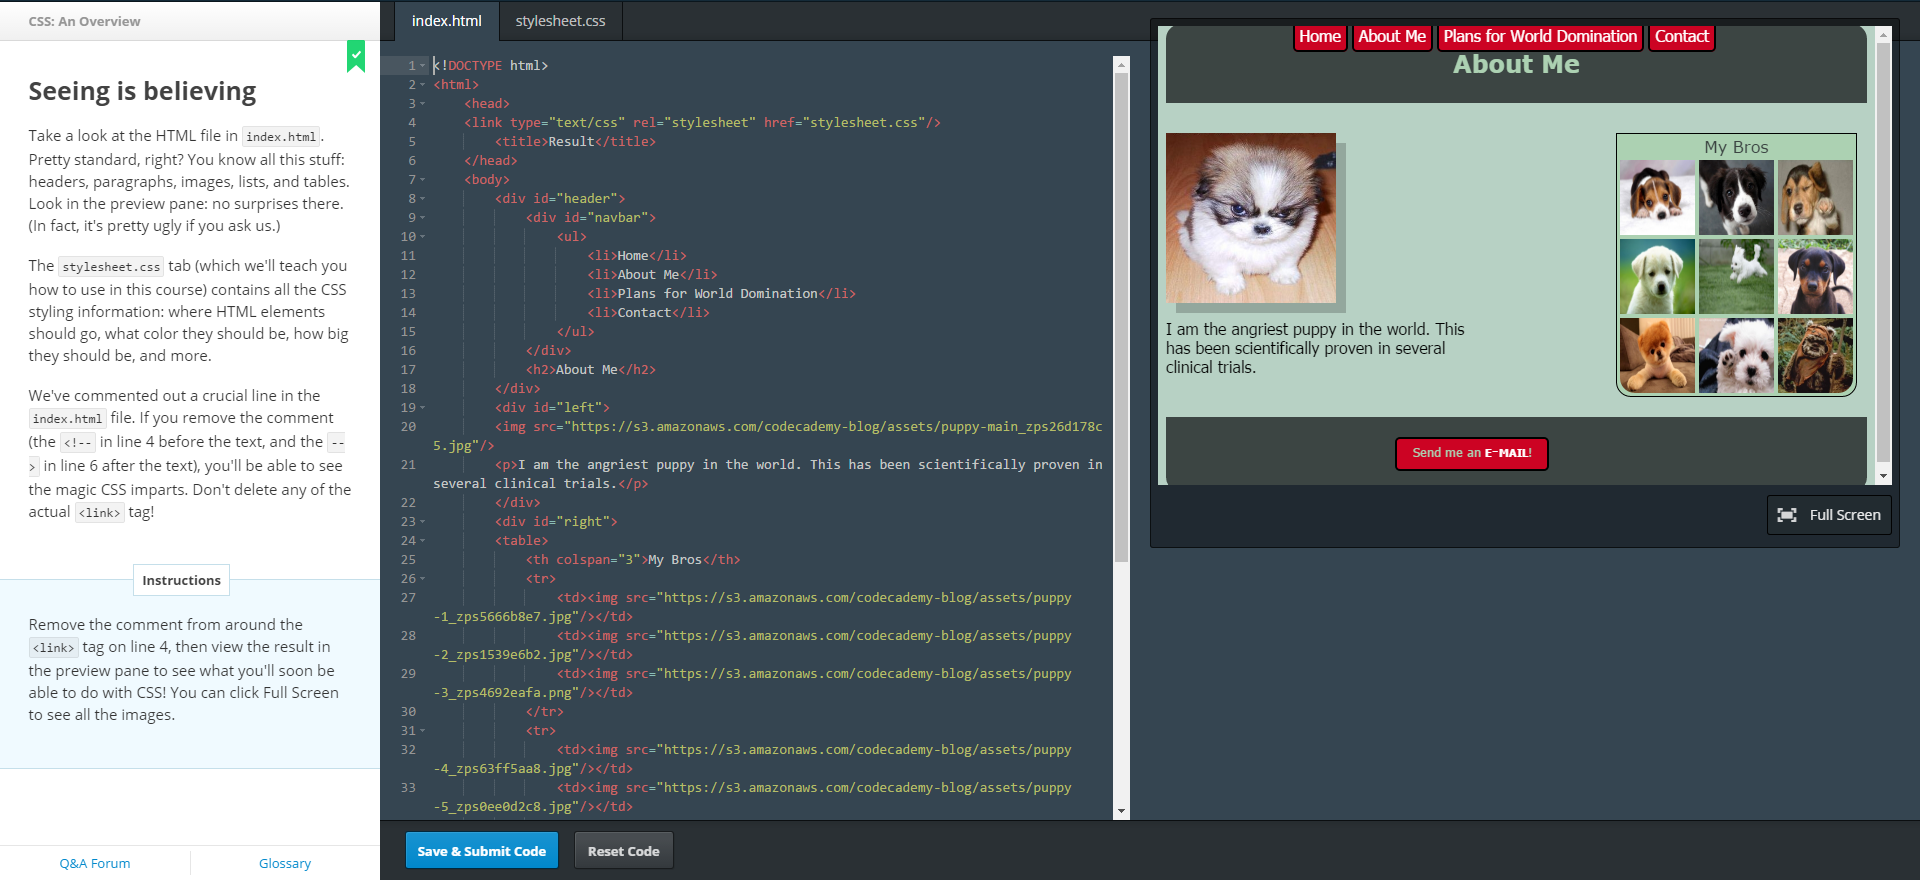Select the index.html tab
1920x880 pixels.
(x=446, y=21)
